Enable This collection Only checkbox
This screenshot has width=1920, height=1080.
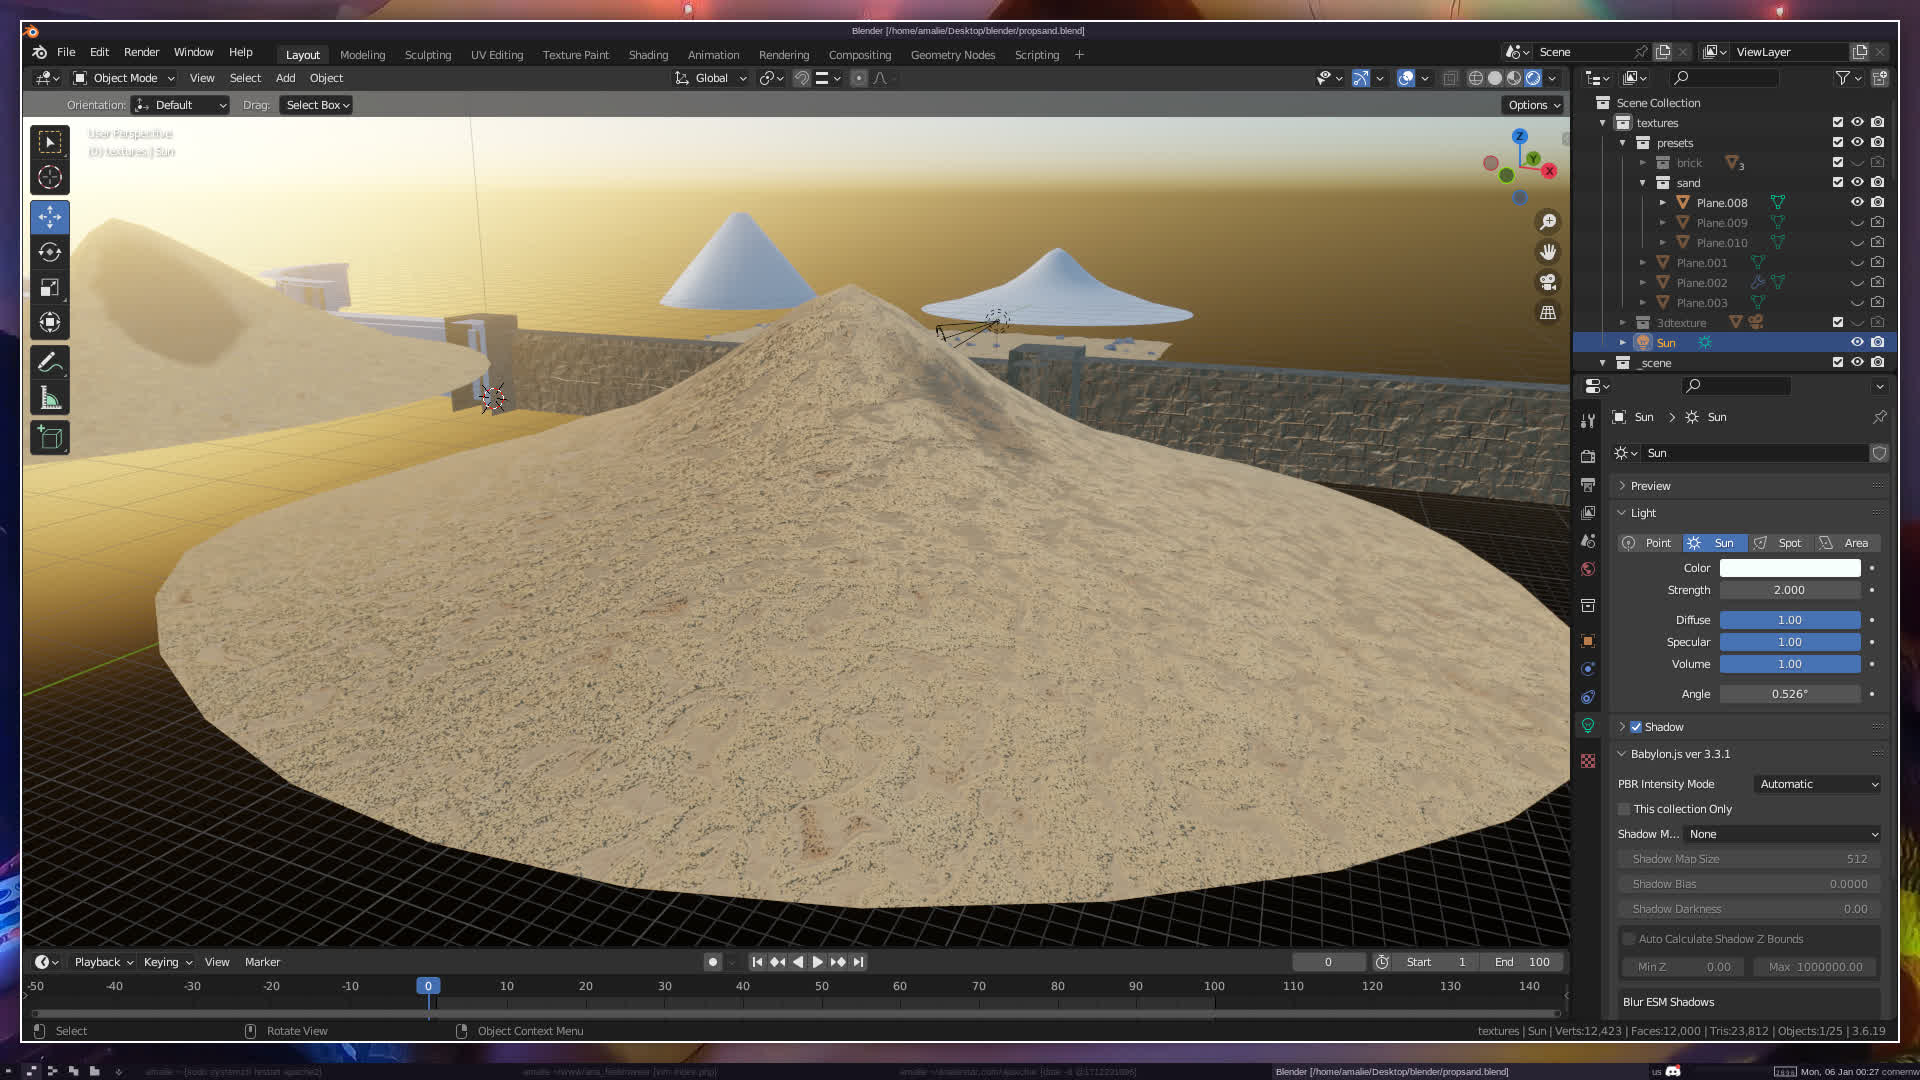1625,809
